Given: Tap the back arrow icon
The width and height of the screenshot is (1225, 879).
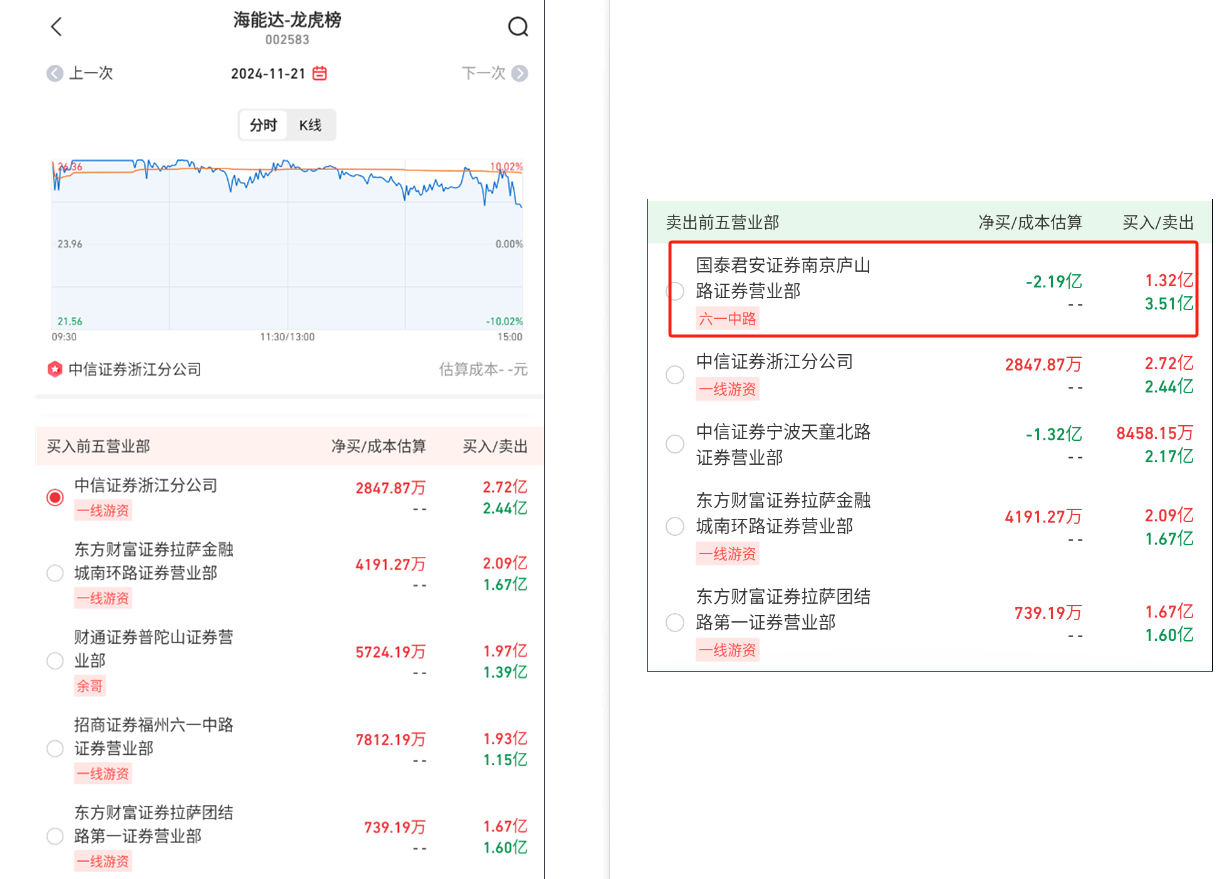Looking at the screenshot, I should pos(56,27).
